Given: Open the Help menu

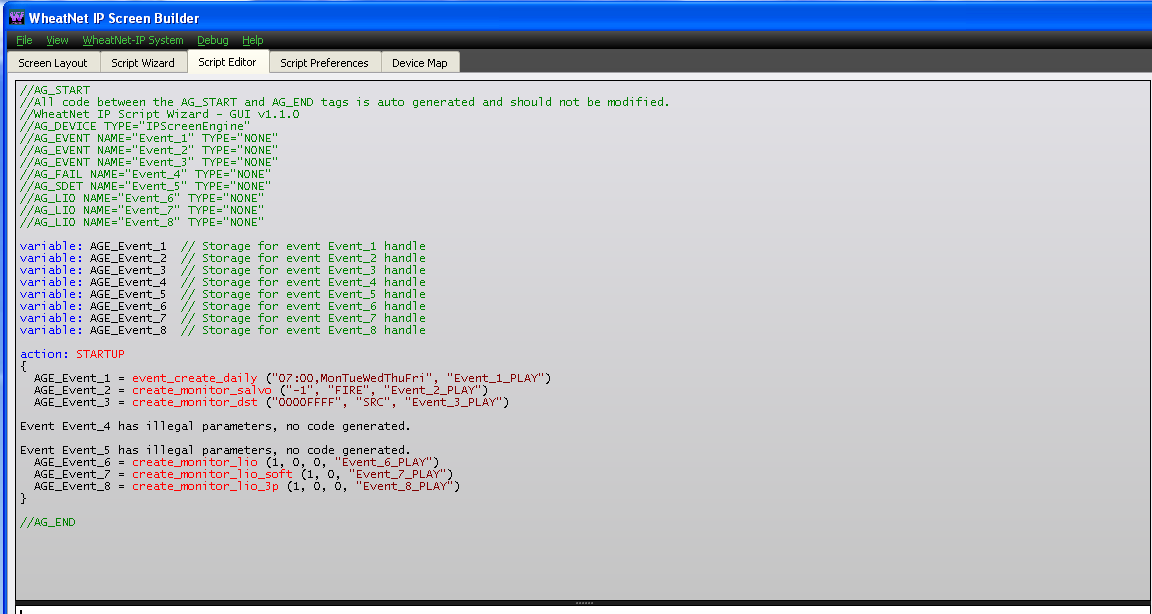Looking at the screenshot, I should pos(253,40).
